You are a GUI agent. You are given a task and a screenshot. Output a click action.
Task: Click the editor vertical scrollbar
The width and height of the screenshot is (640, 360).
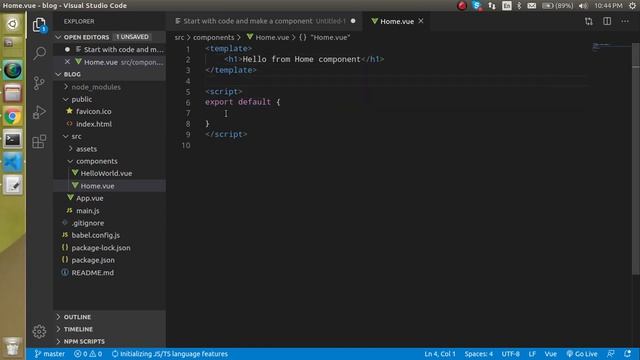(636, 159)
